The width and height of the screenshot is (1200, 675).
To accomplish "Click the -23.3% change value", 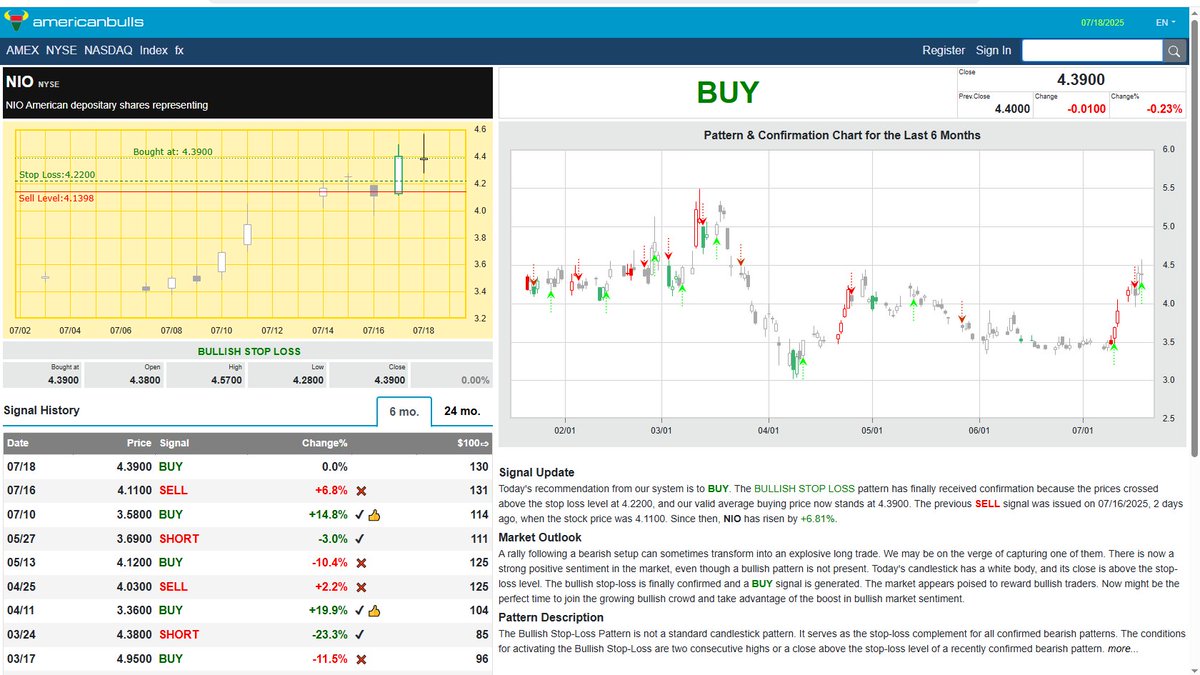I will point(327,634).
